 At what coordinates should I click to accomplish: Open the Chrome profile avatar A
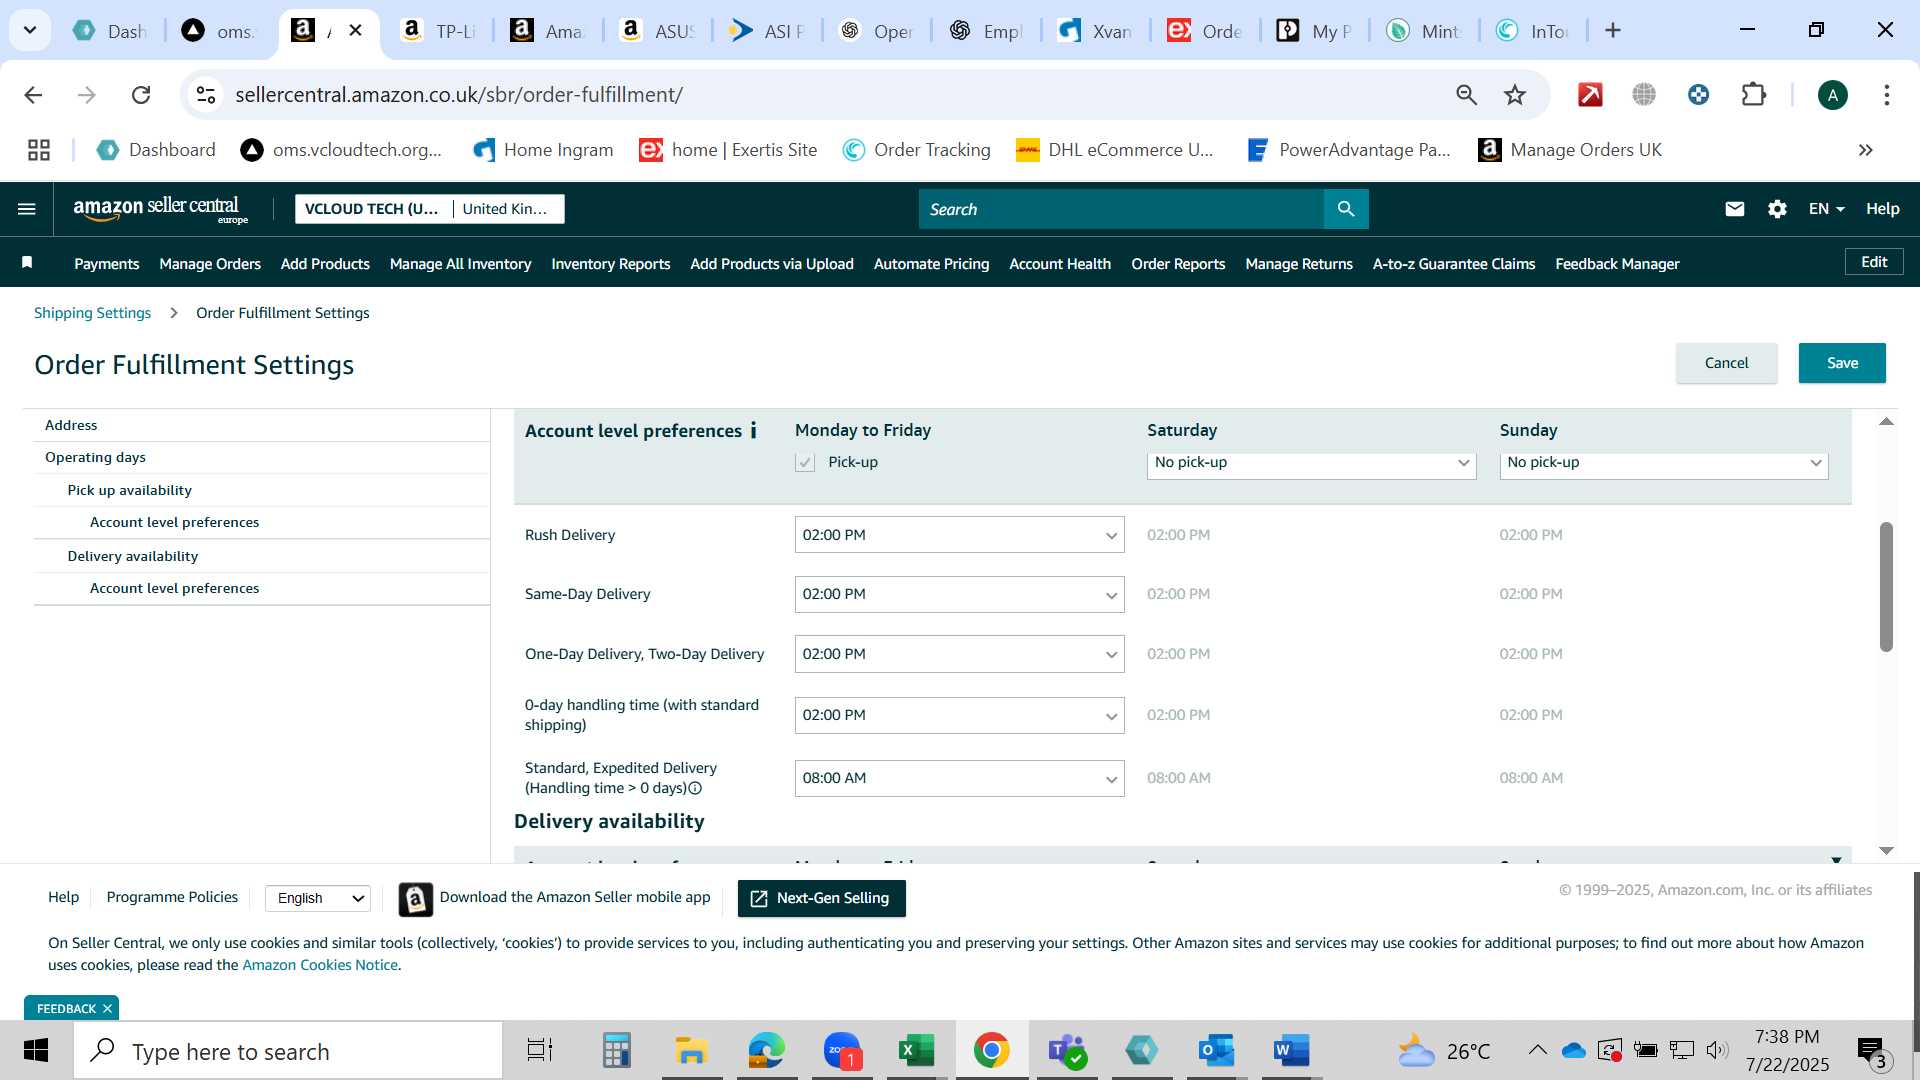coord(1832,95)
